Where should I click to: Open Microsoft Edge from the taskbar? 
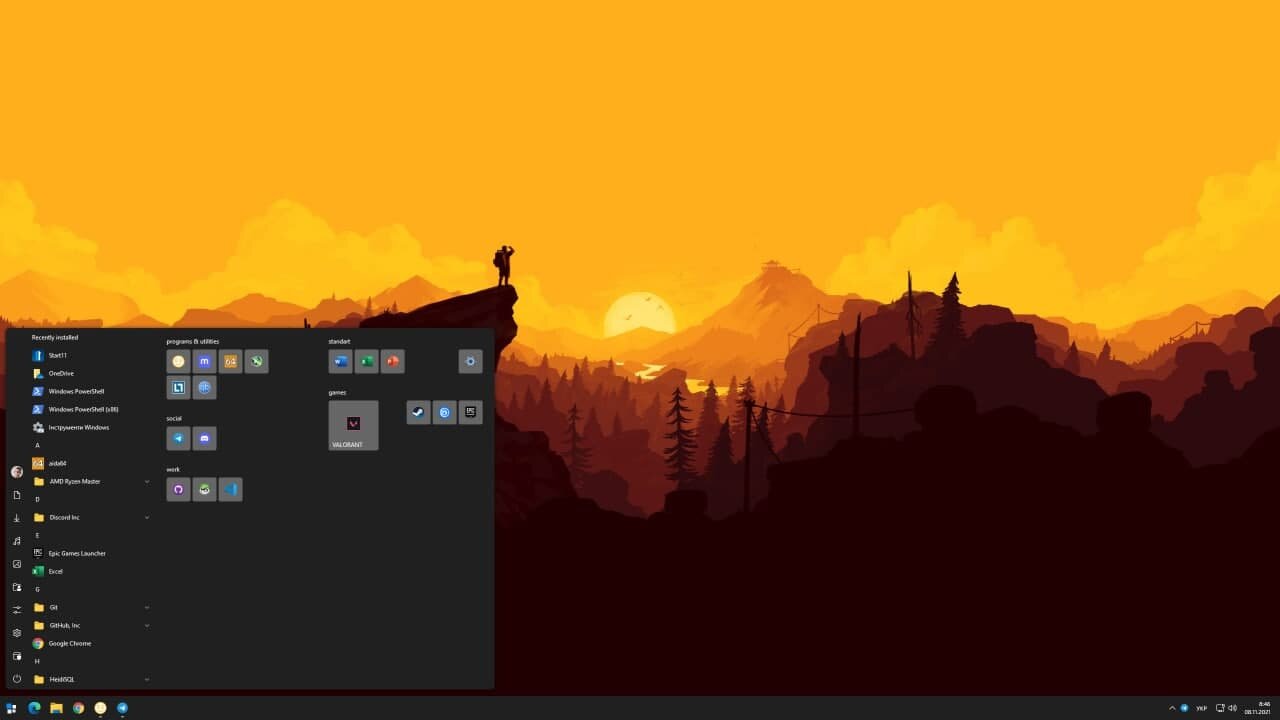pos(34,708)
